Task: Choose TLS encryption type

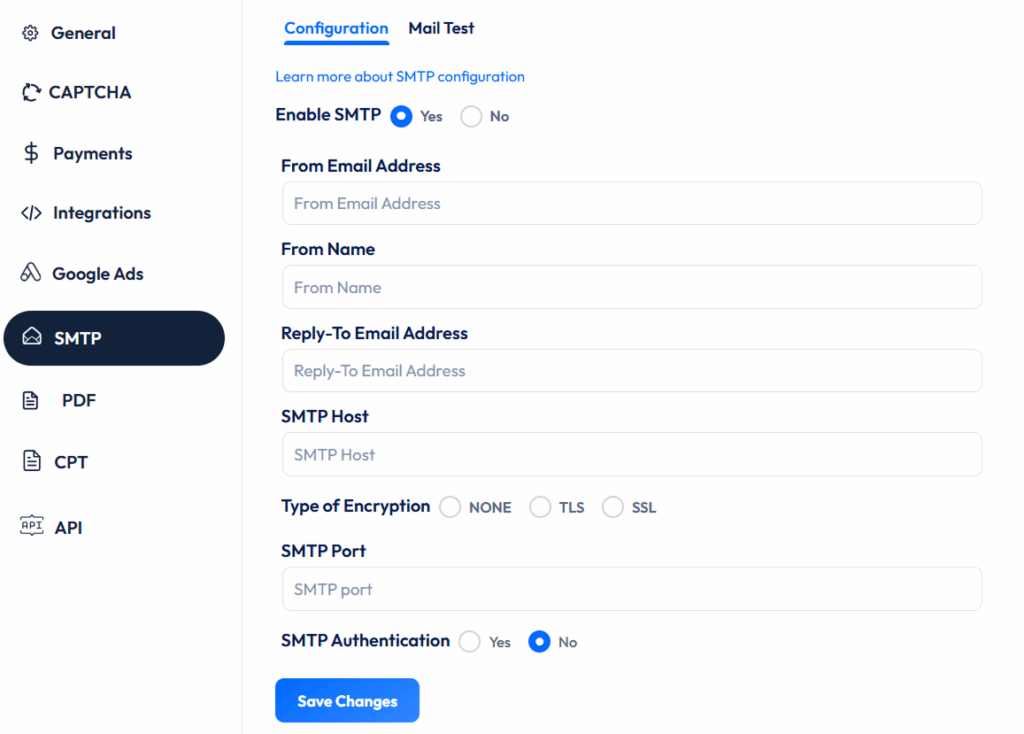Action: click(x=540, y=507)
